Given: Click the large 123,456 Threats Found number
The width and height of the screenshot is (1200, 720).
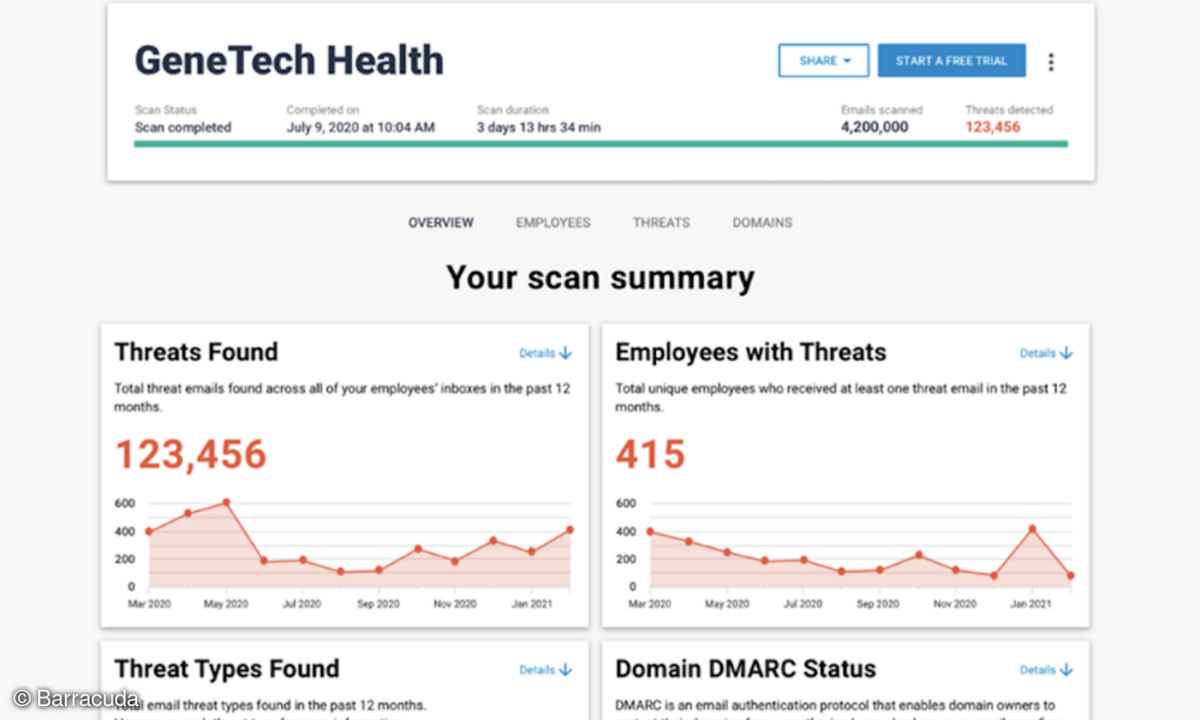Looking at the screenshot, I should click(x=191, y=455).
